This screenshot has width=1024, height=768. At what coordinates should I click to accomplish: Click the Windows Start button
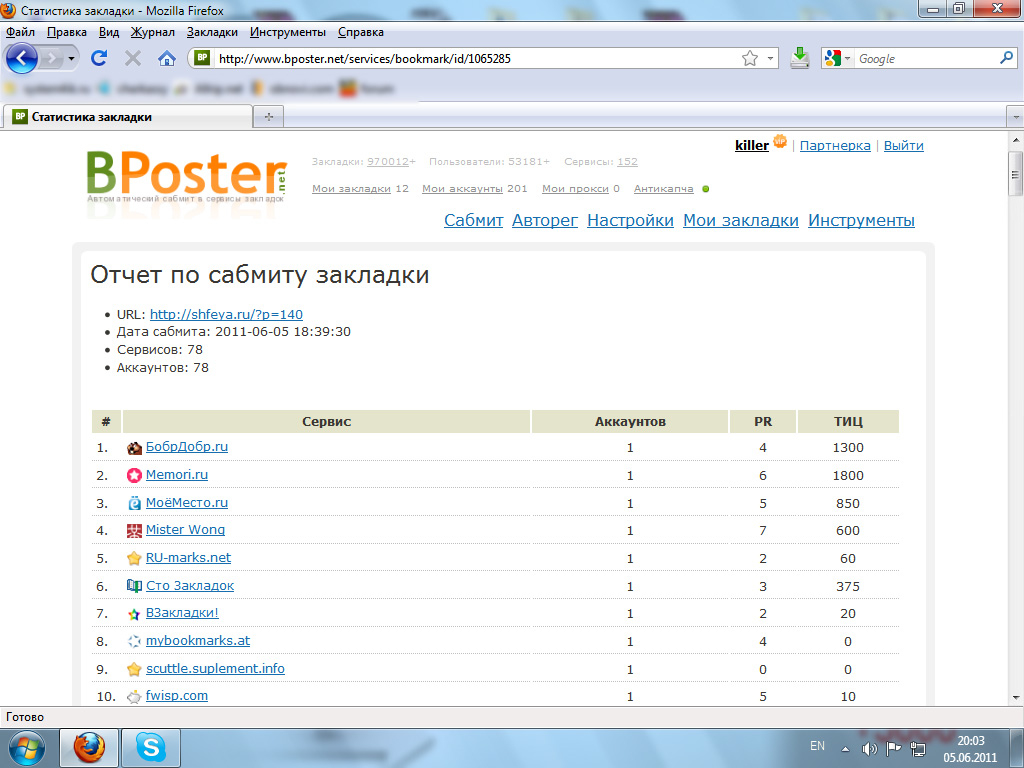(25, 748)
